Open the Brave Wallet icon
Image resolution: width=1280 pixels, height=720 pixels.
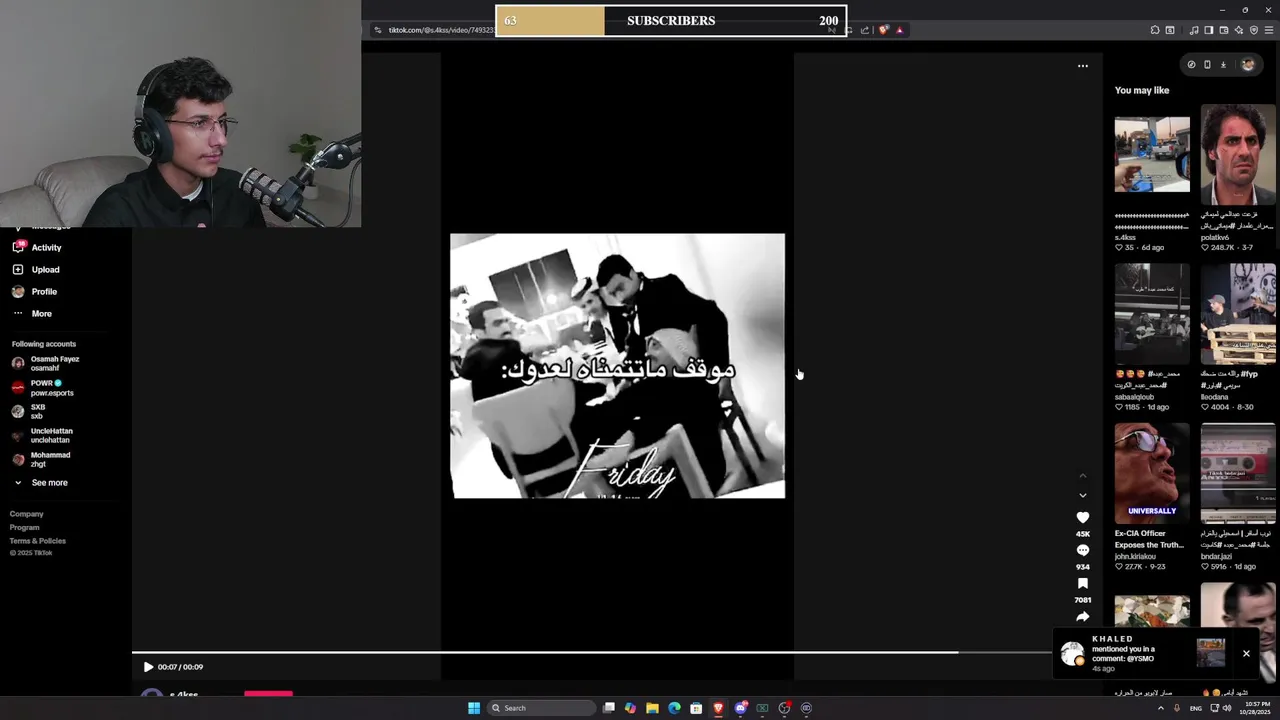pyautogui.click(x=1224, y=30)
